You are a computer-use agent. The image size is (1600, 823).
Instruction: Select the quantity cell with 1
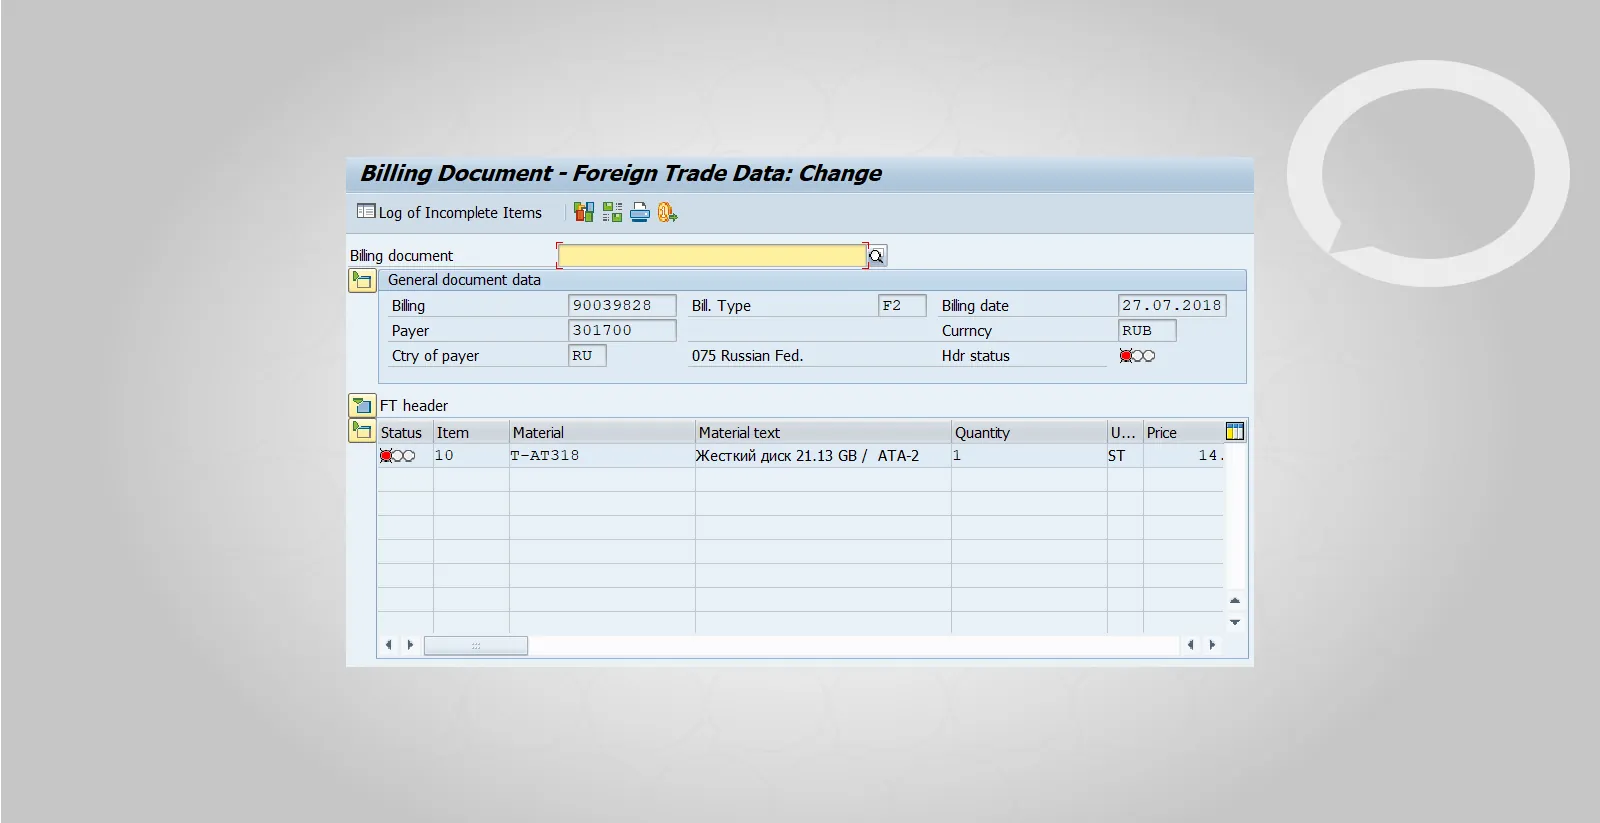[1029, 456]
